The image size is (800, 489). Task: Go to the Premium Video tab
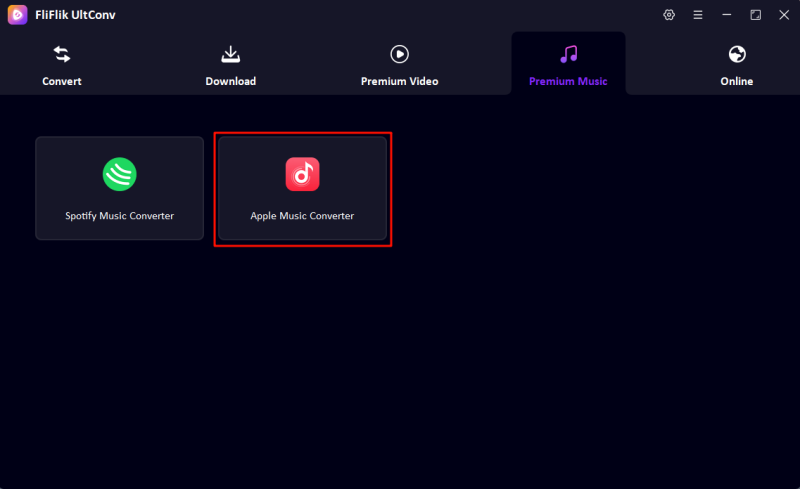tap(399, 65)
